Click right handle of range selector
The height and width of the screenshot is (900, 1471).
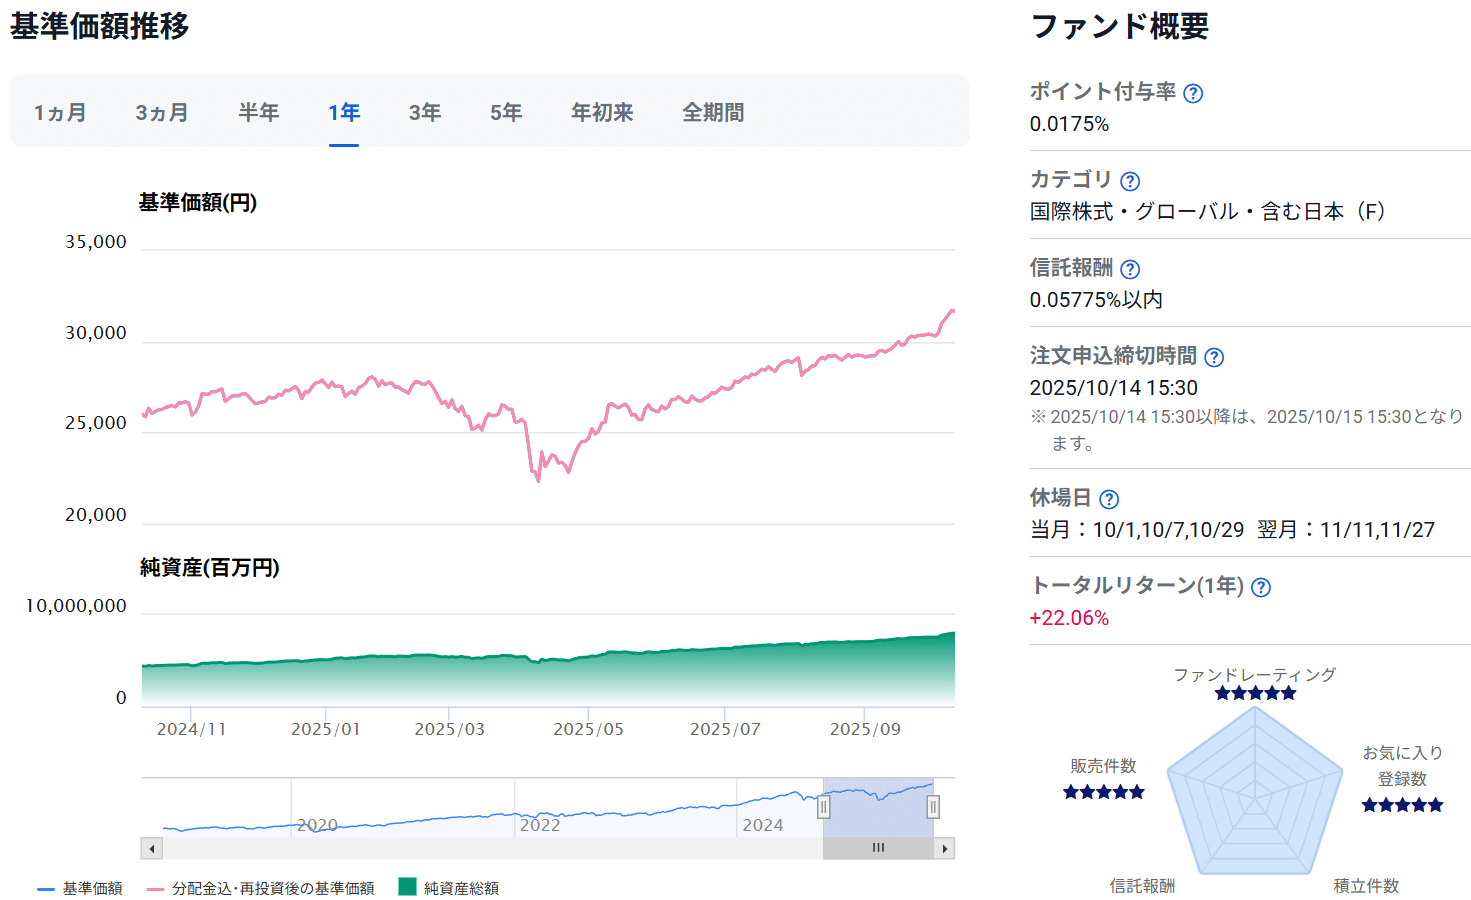(x=933, y=807)
